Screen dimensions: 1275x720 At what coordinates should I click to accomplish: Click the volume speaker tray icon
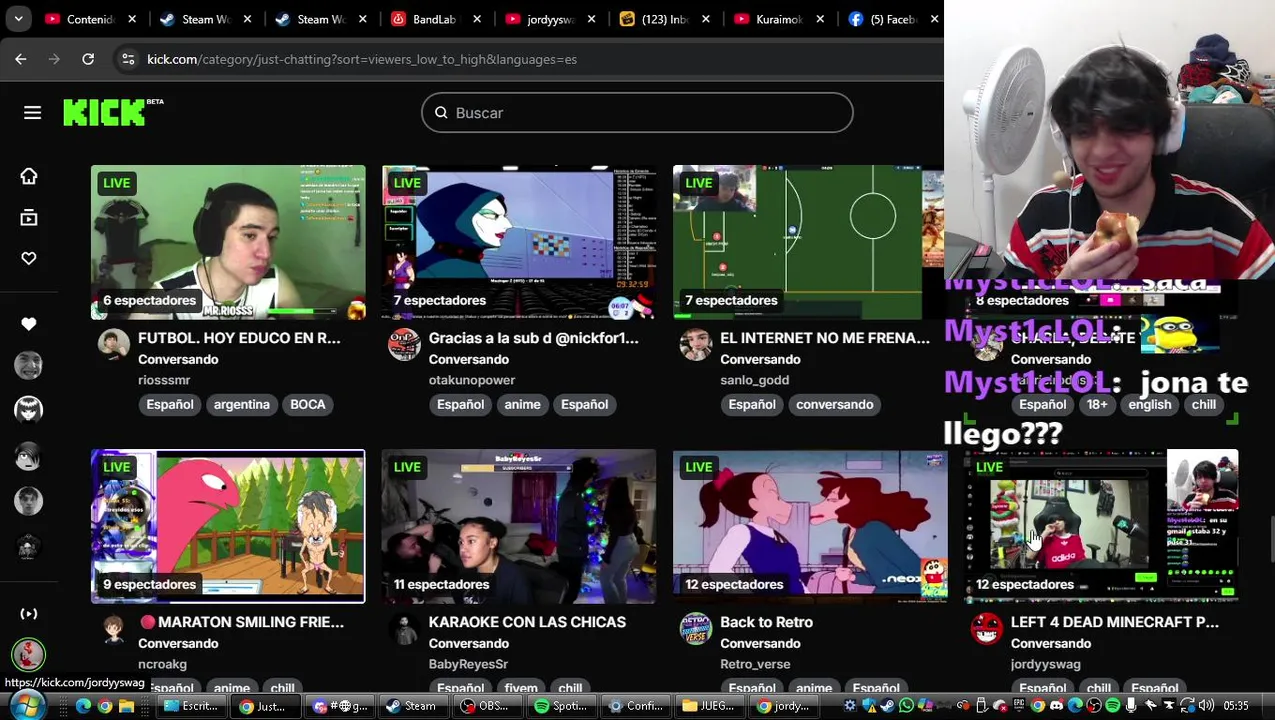pyautogui.click(x=1206, y=706)
